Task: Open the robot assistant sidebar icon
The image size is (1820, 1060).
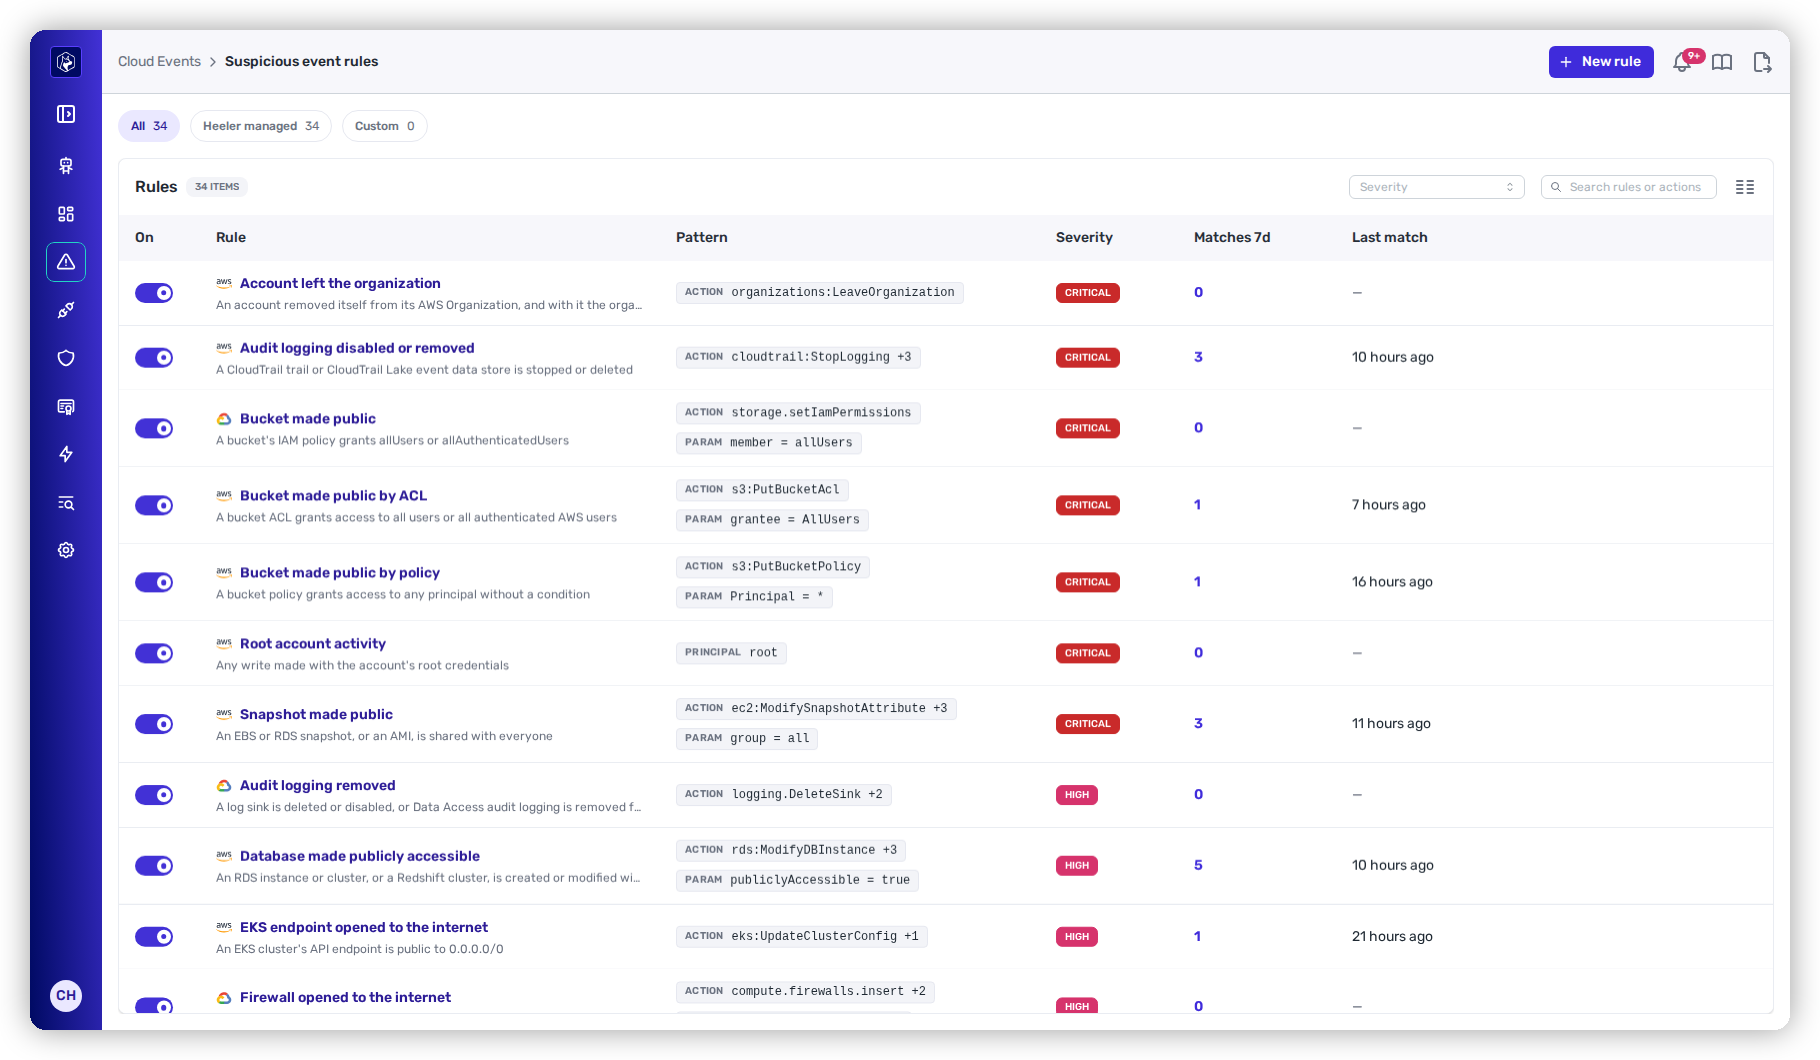Action: point(66,166)
